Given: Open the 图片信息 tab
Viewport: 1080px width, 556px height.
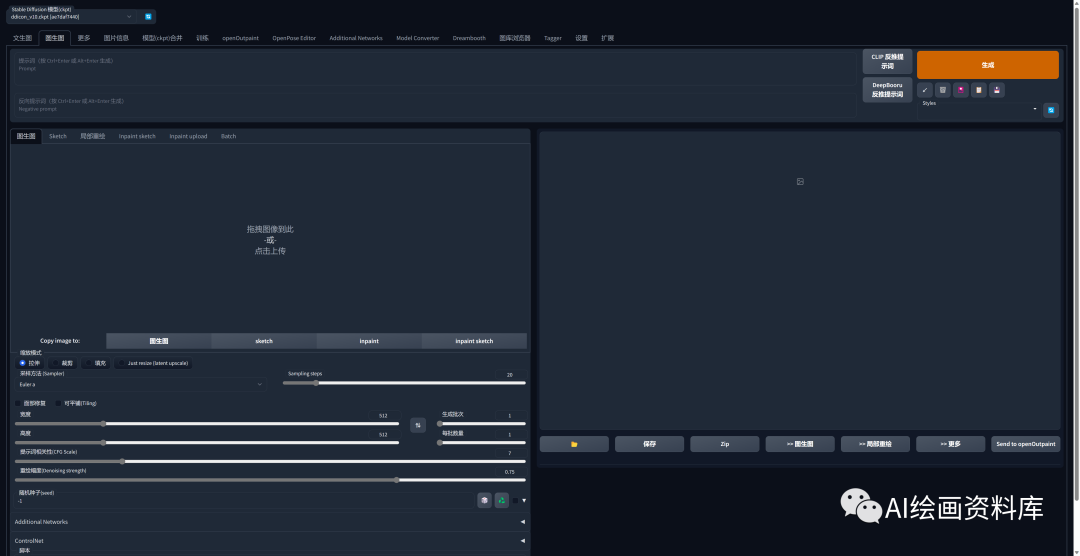Looking at the screenshot, I should (x=116, y=38).
